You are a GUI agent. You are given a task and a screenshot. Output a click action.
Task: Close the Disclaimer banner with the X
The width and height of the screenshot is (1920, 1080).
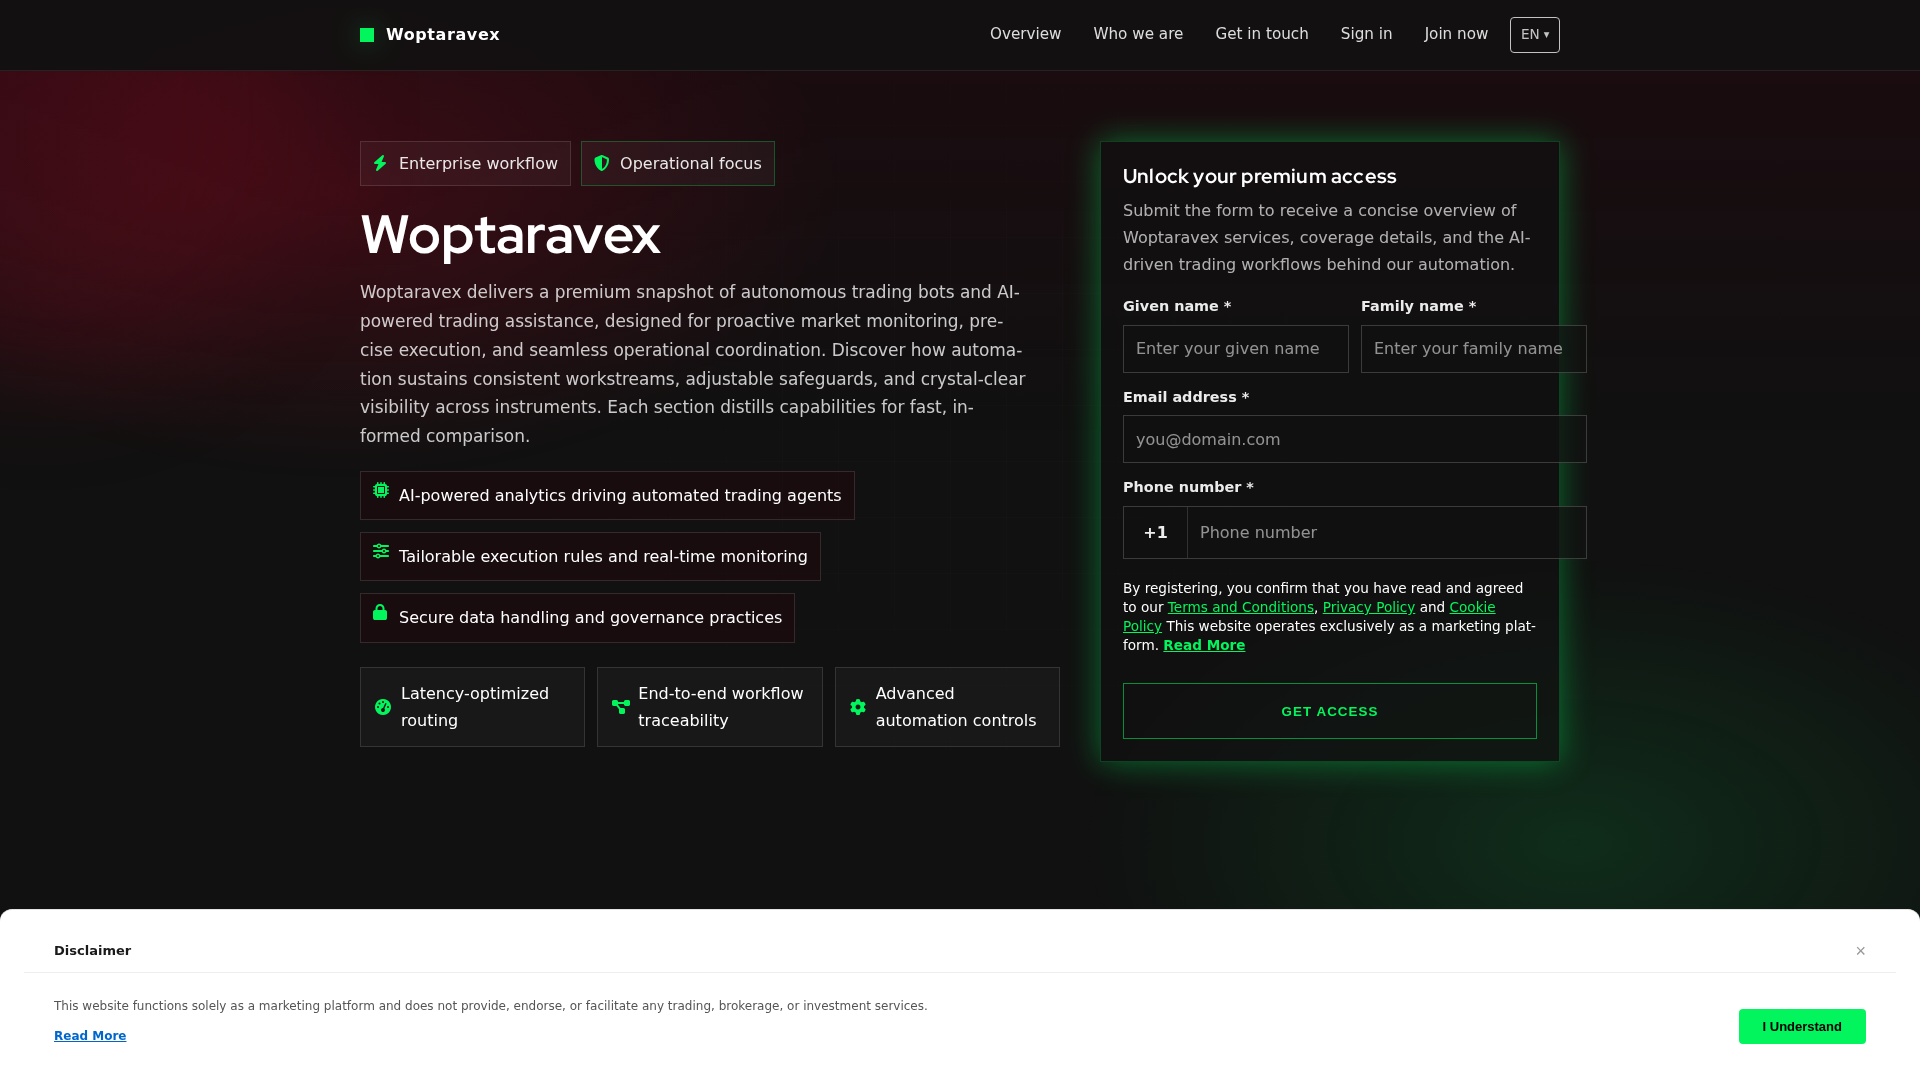(x=1861, y=951)
